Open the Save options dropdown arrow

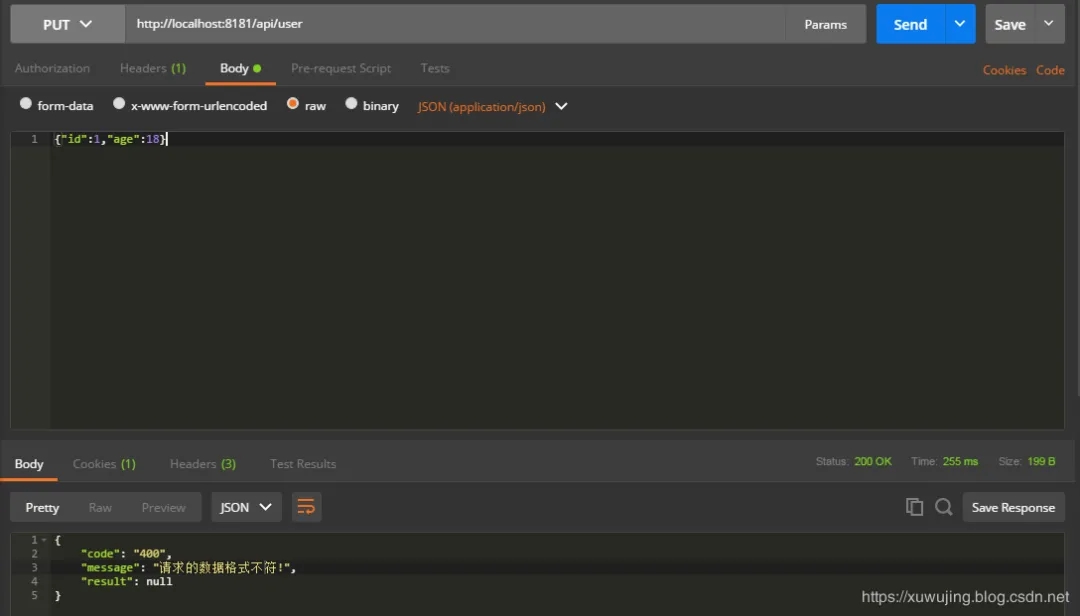pyautogui.click(x=1049, y=24)
